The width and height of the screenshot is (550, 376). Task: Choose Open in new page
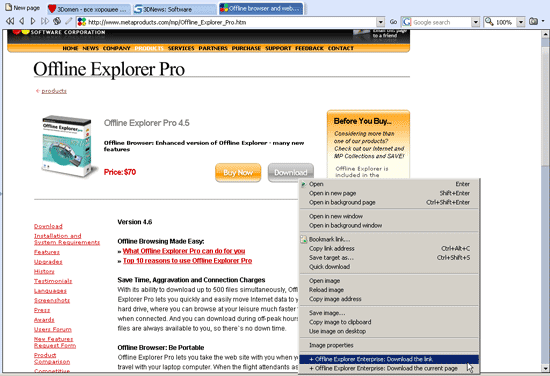tap(389, 193)
